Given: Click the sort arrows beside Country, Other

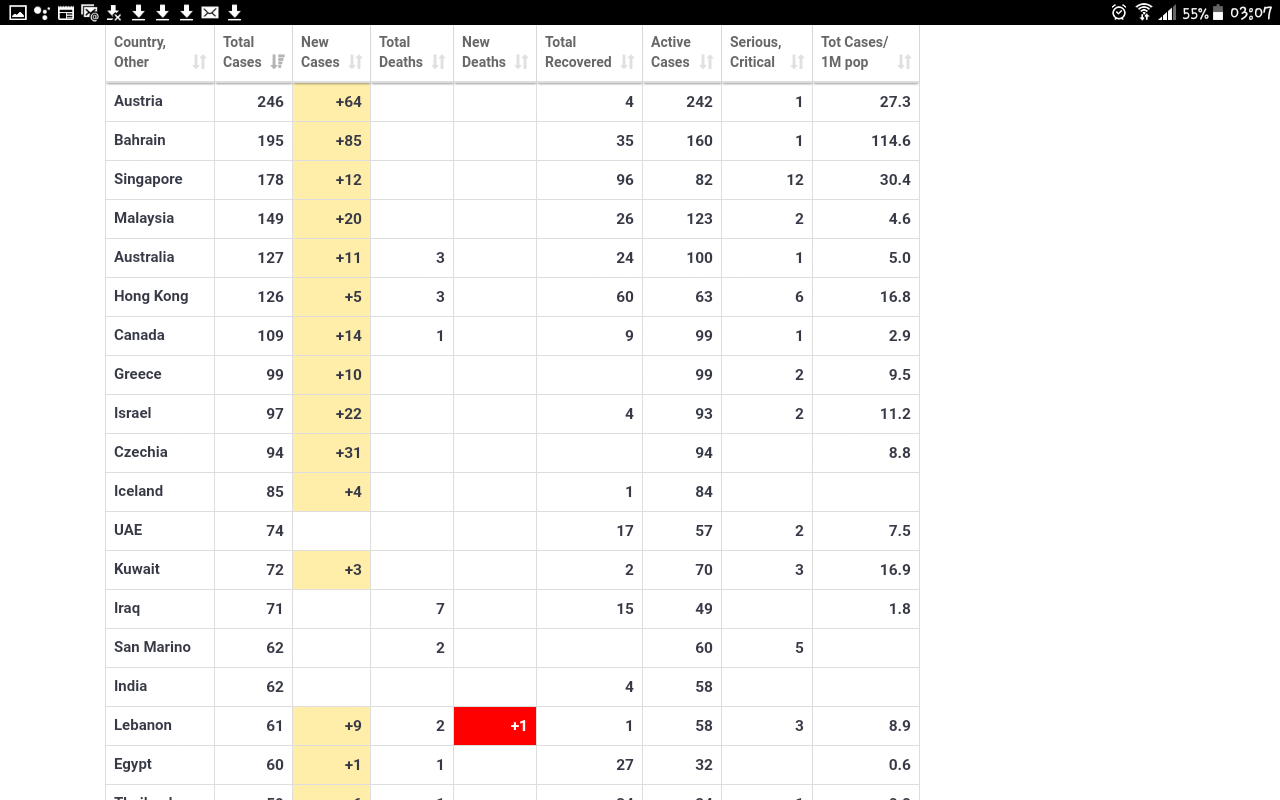Looking at the screenshot, I should click(199, 62).
